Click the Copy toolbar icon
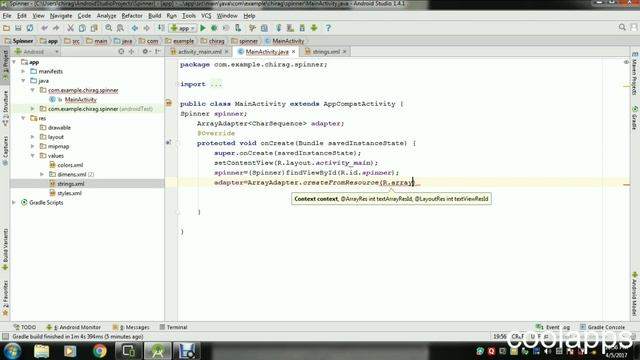 82,28
